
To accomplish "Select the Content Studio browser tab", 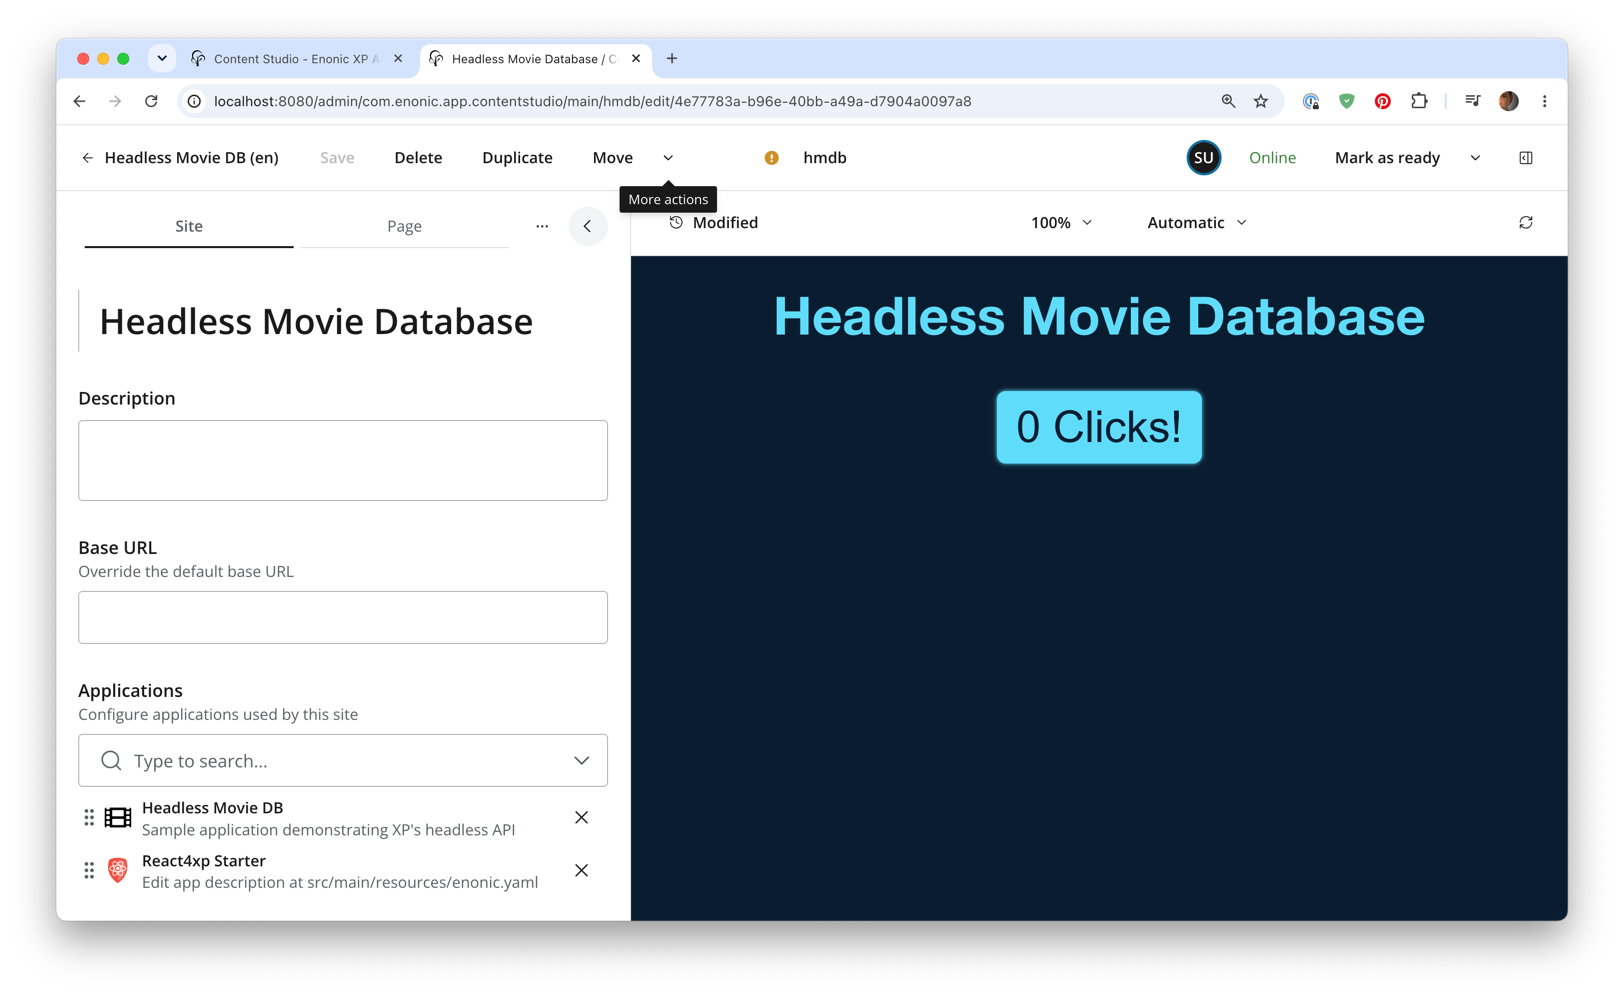I will [x=296, y=59].
